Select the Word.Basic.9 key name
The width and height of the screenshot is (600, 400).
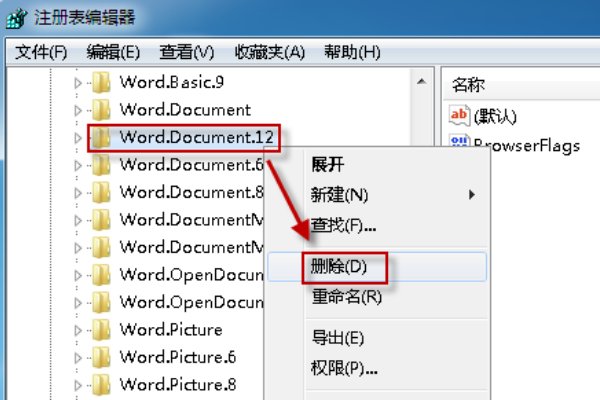pyautogui.click(x=171, y=82)
